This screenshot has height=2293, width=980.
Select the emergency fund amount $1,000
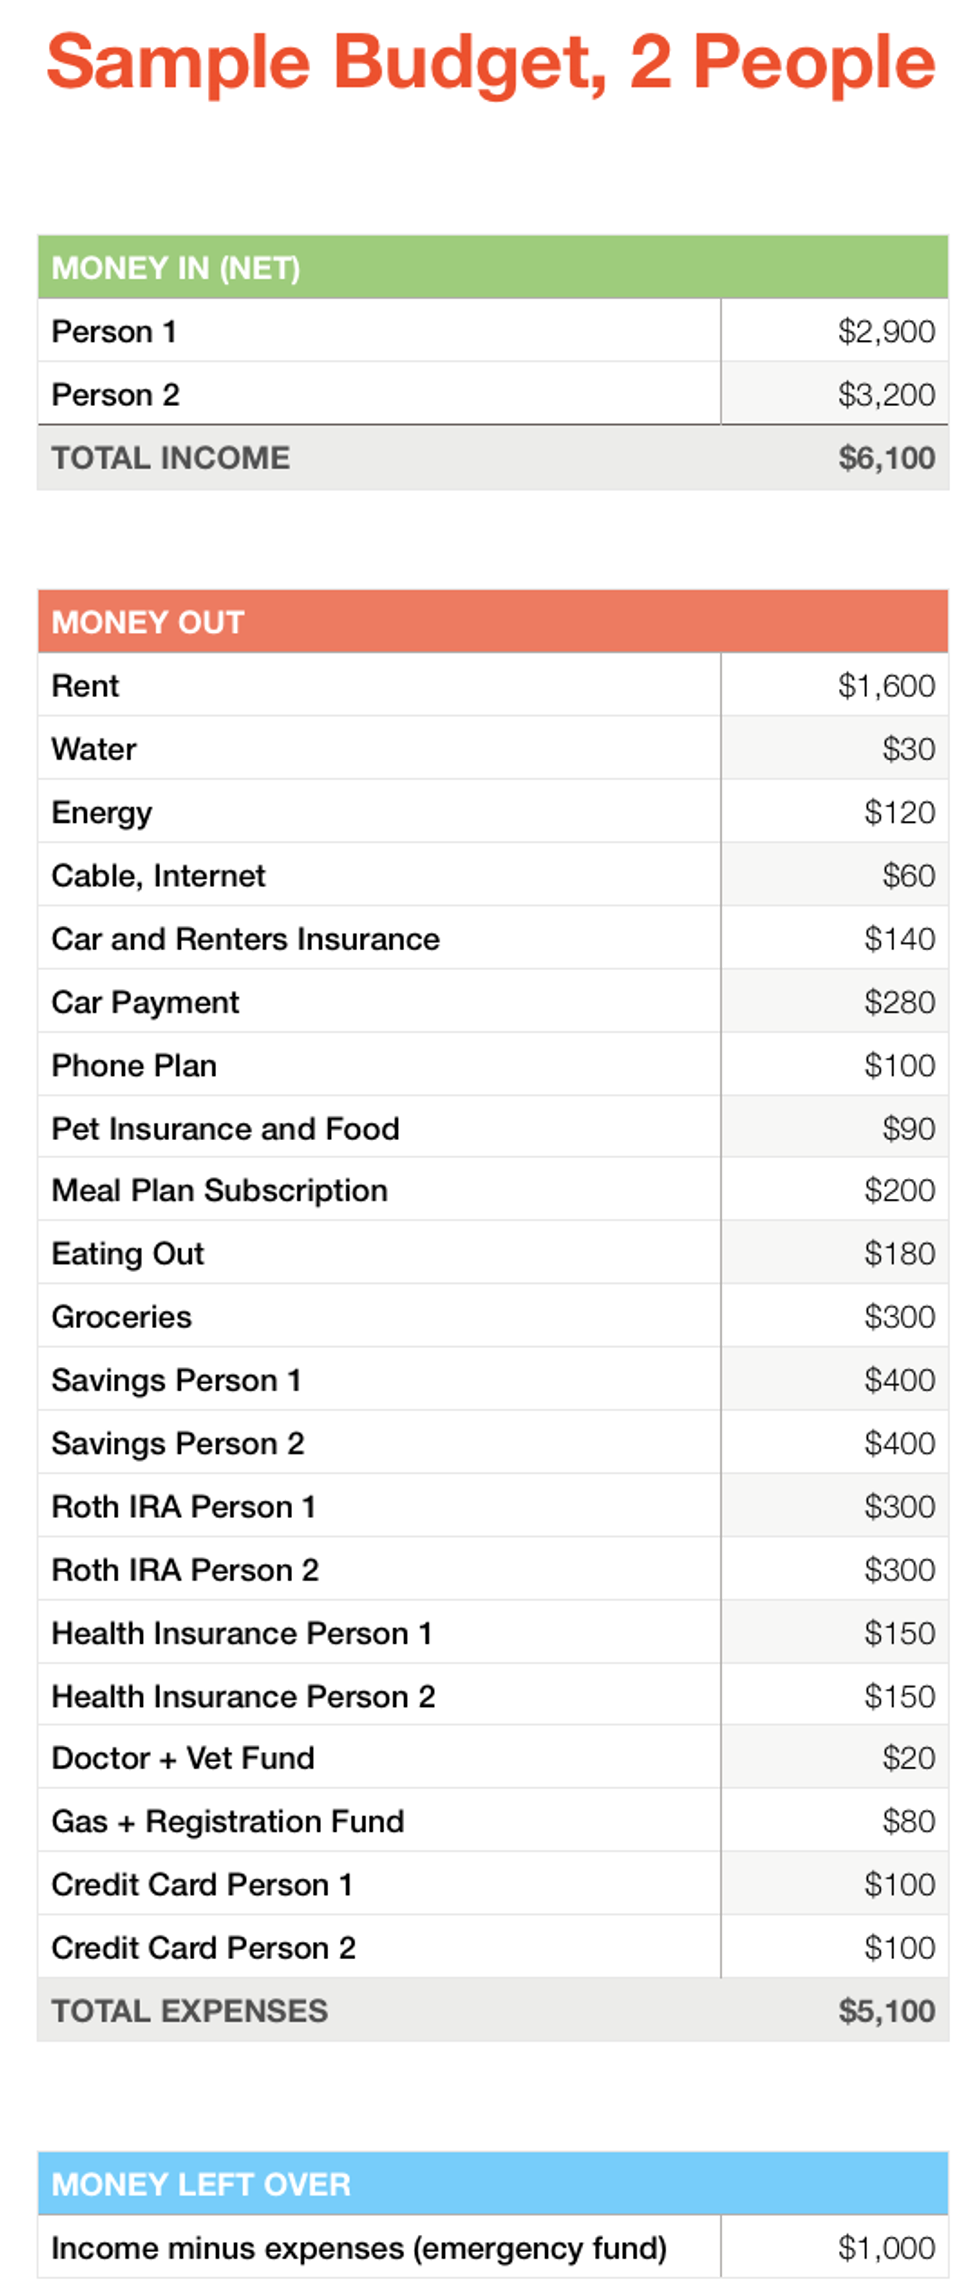tap(886, 2248)
